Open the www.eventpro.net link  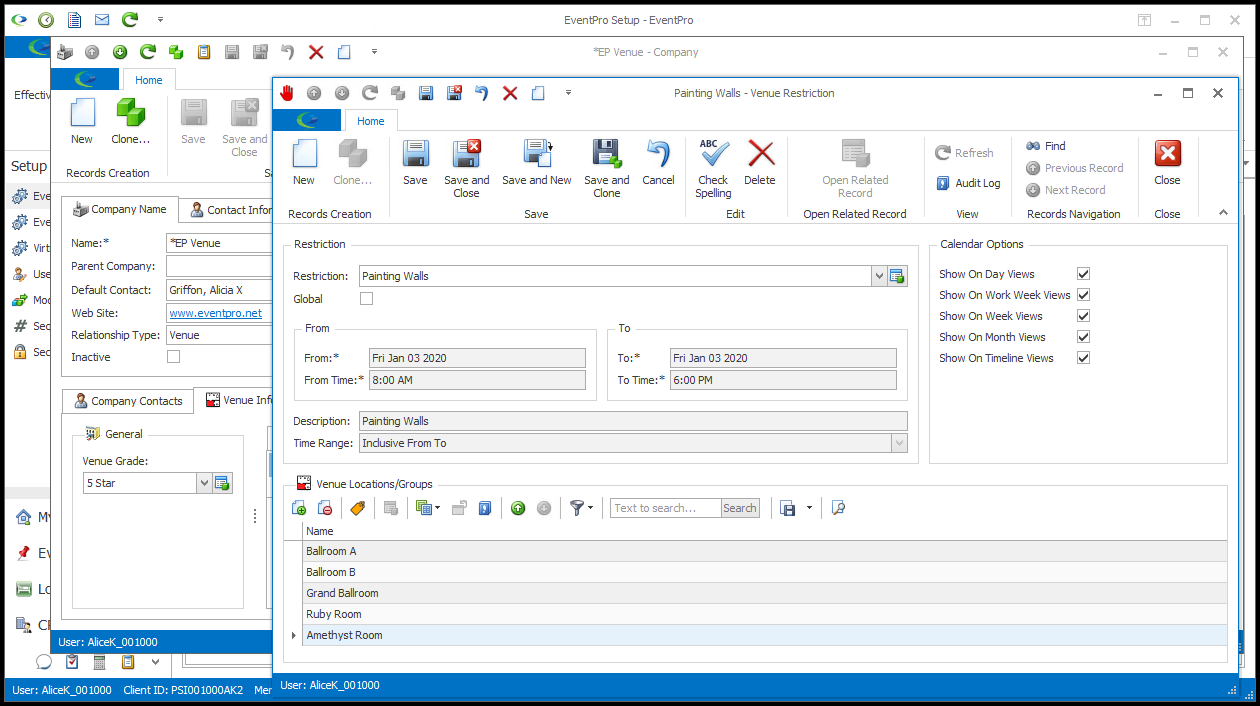pos(216,313)
